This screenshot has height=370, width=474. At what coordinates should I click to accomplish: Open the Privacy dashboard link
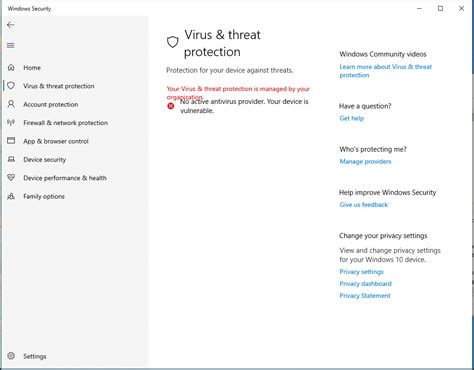pos(365,284)
